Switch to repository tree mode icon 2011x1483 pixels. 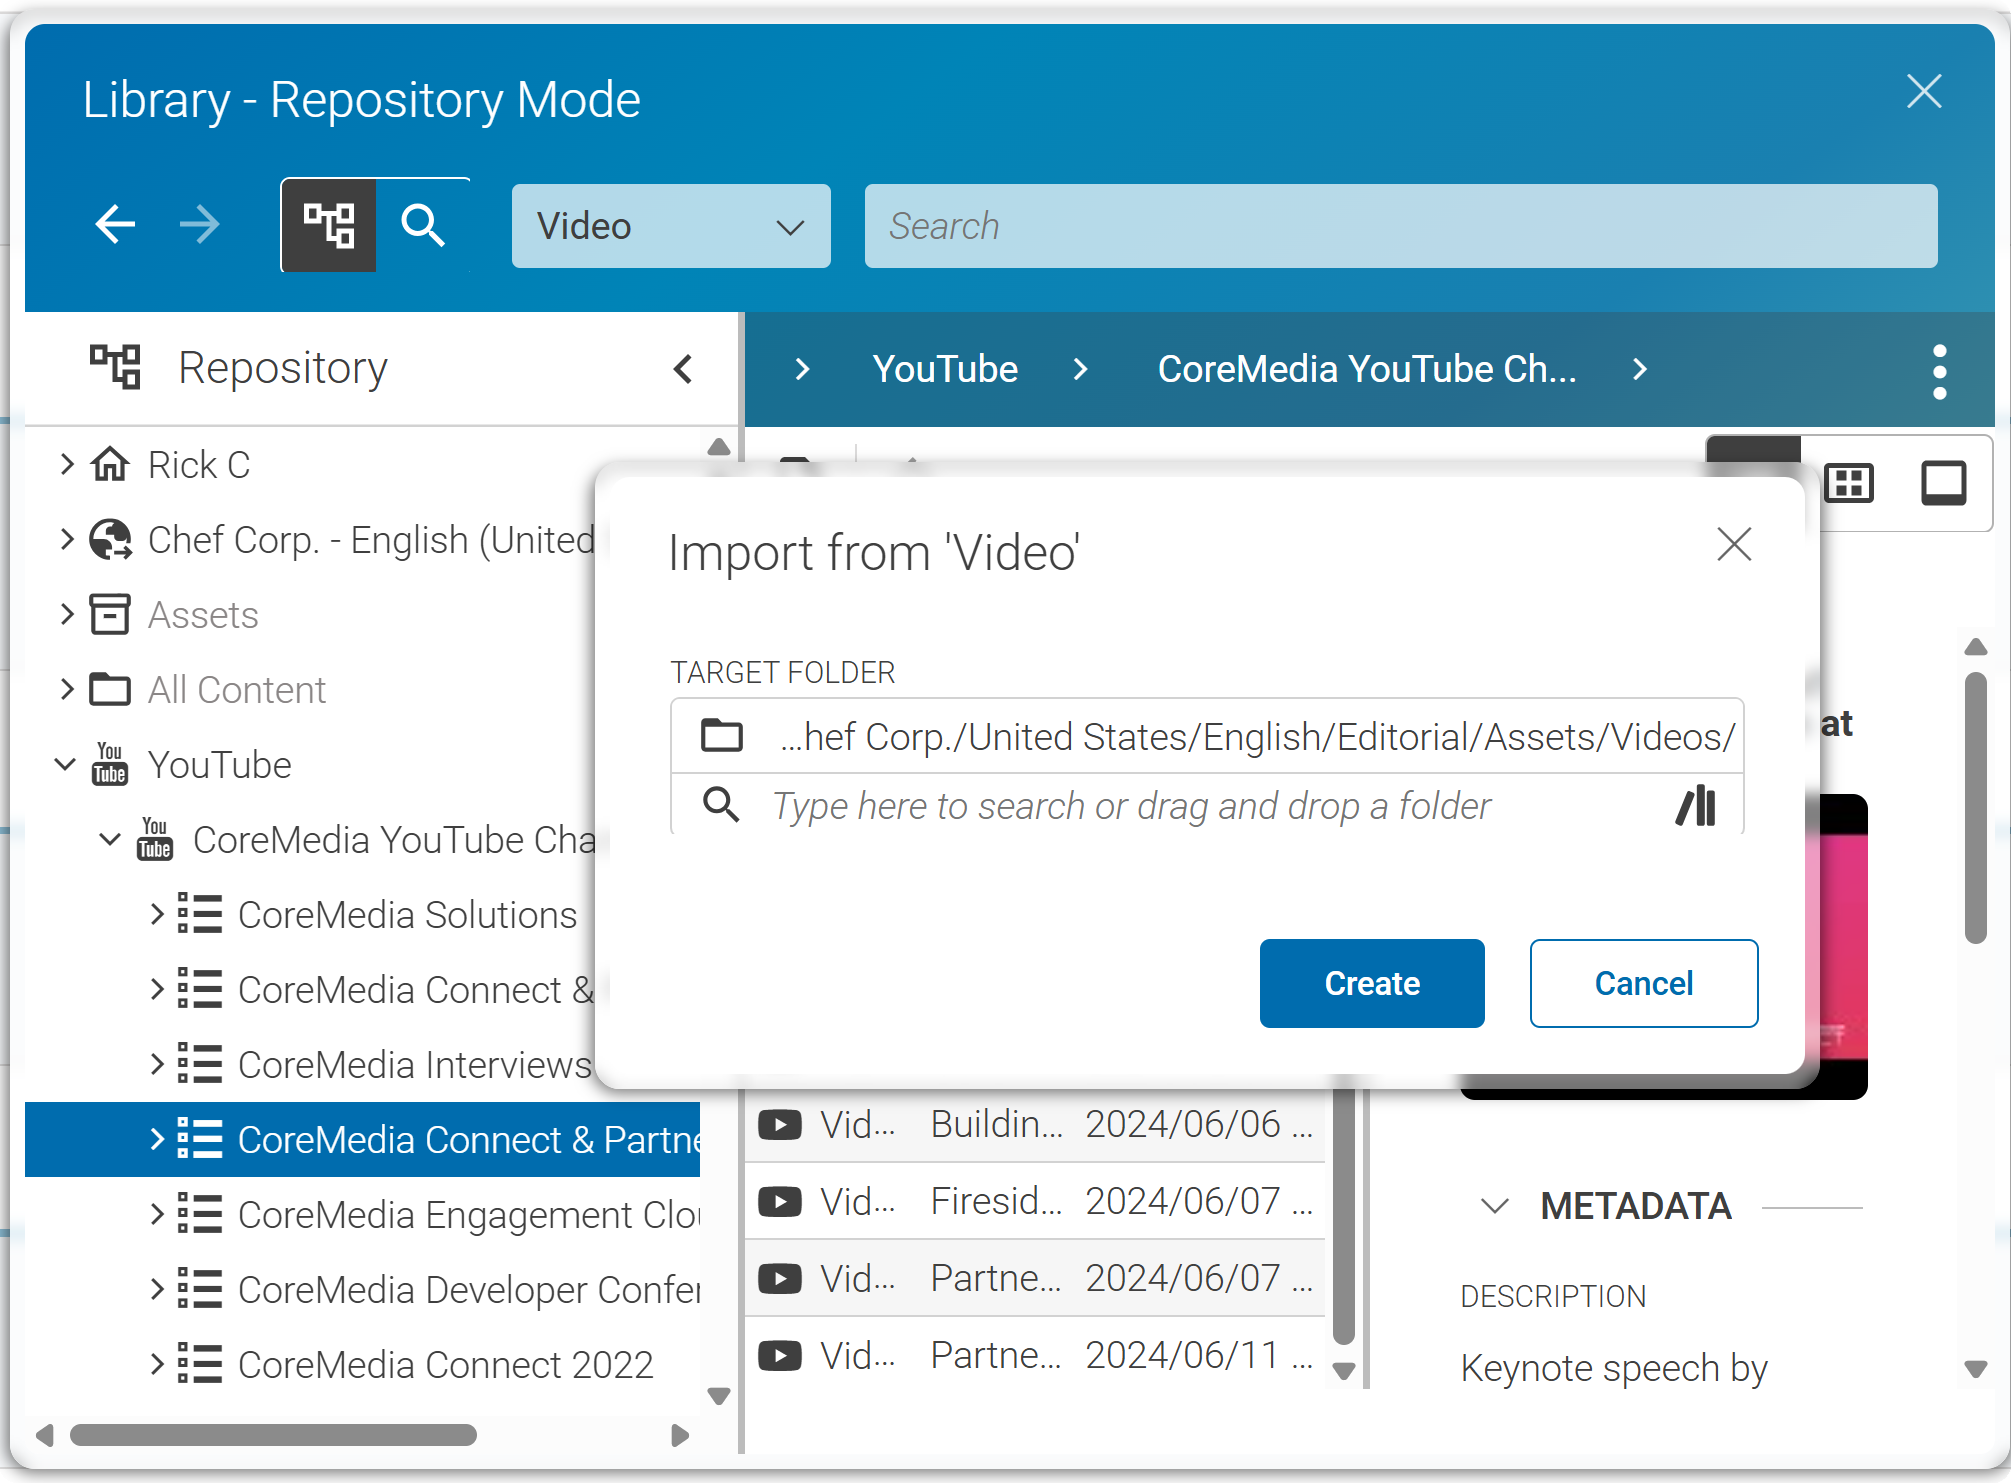coord(329,225)
